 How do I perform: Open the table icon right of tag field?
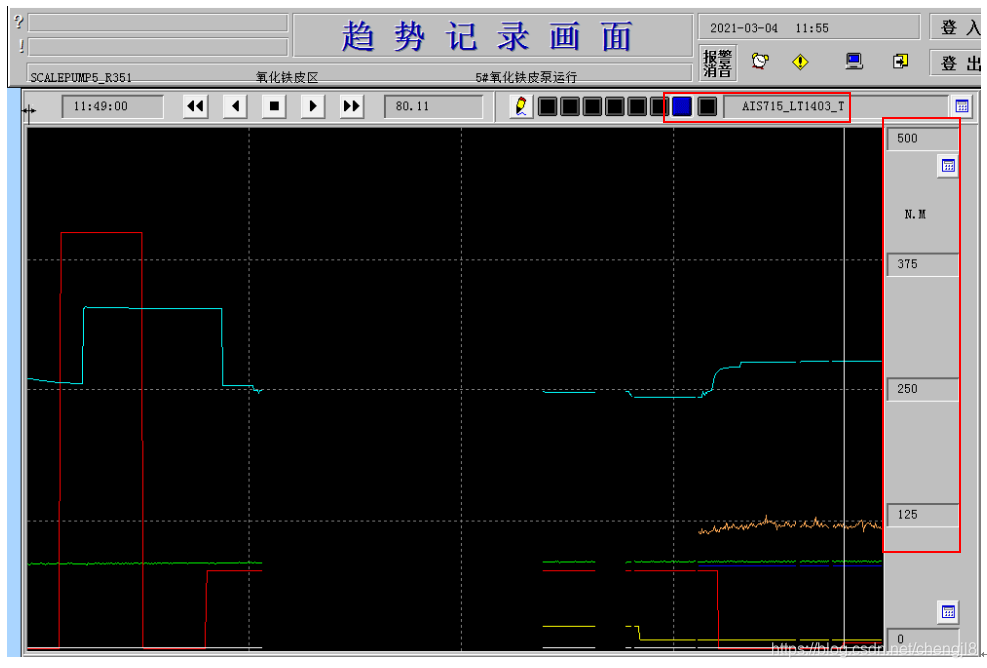point(962,106)
